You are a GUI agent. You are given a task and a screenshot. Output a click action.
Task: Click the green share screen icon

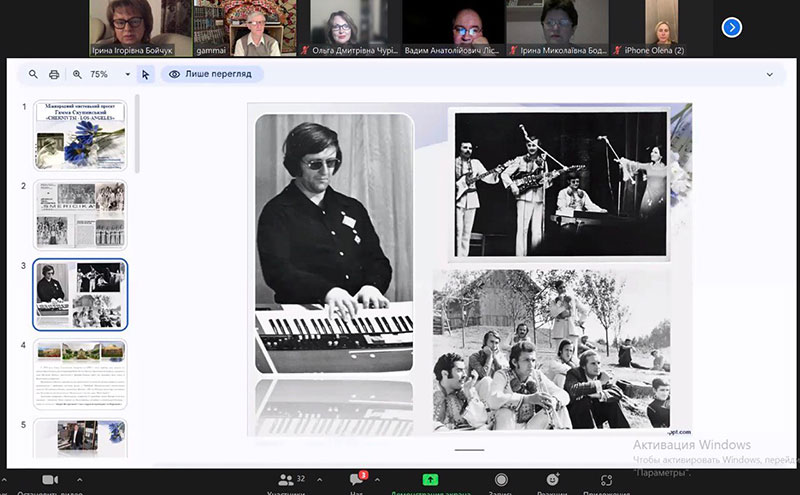pyautogui.click(x=430, y=480)
